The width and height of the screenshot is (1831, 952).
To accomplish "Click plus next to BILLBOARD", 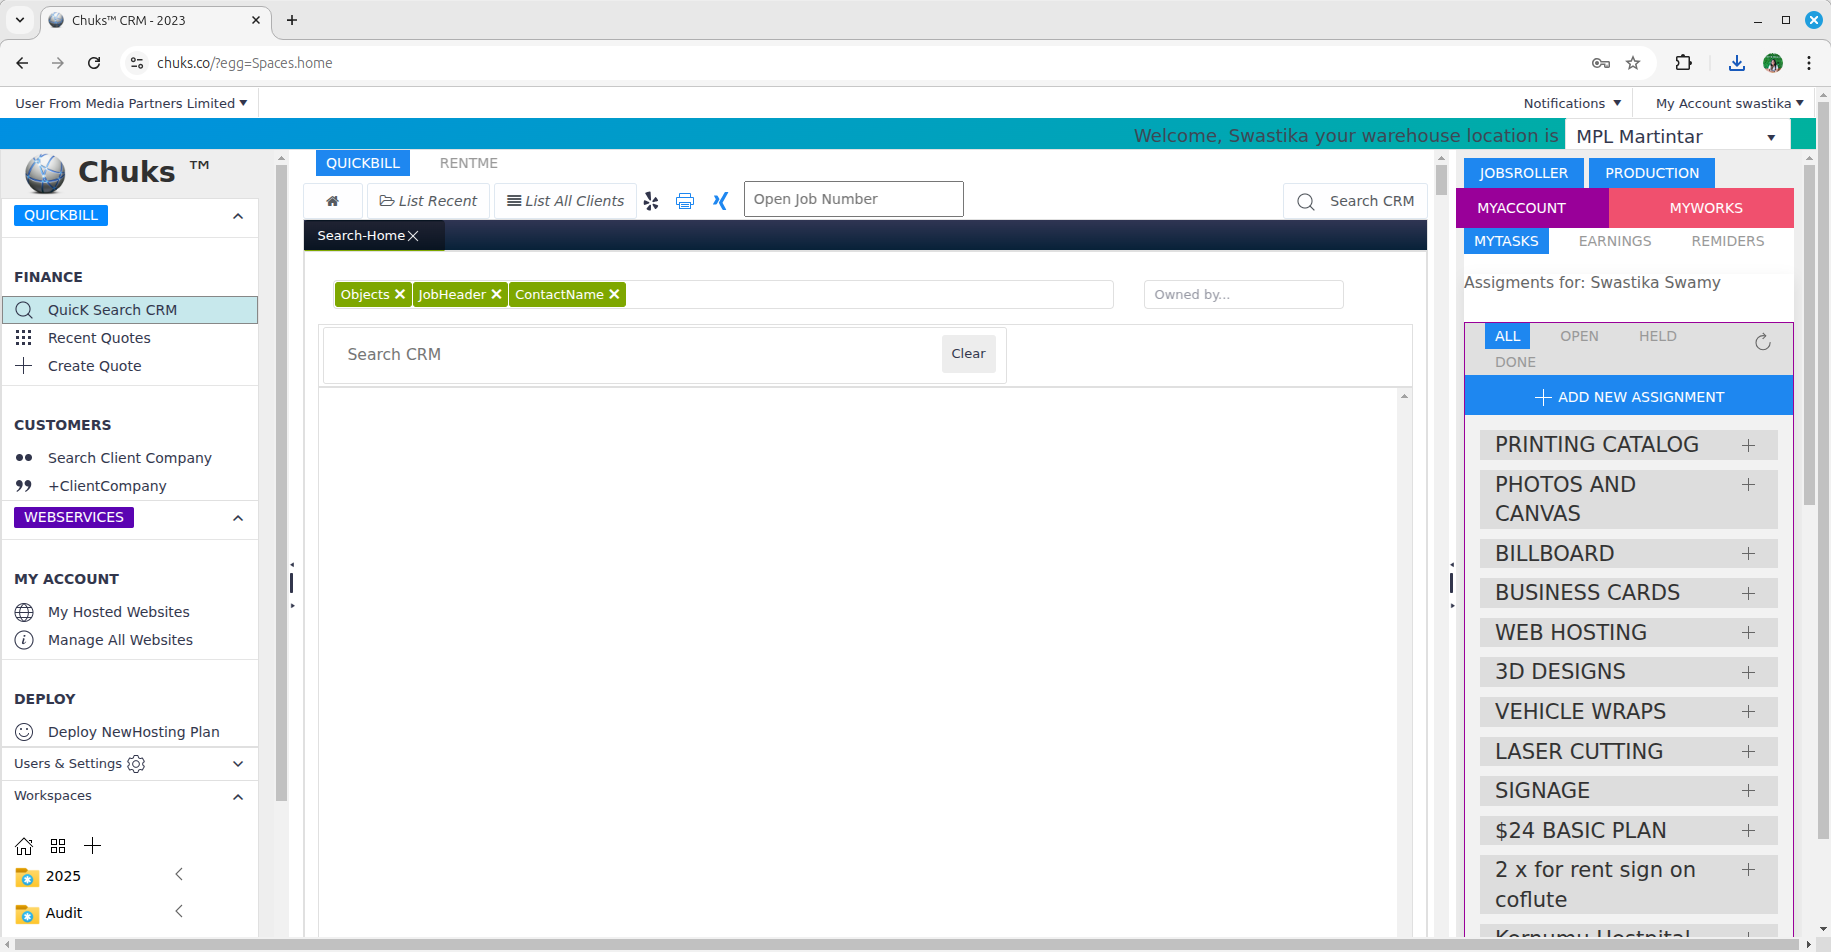I will click(x=1748, y=554).
